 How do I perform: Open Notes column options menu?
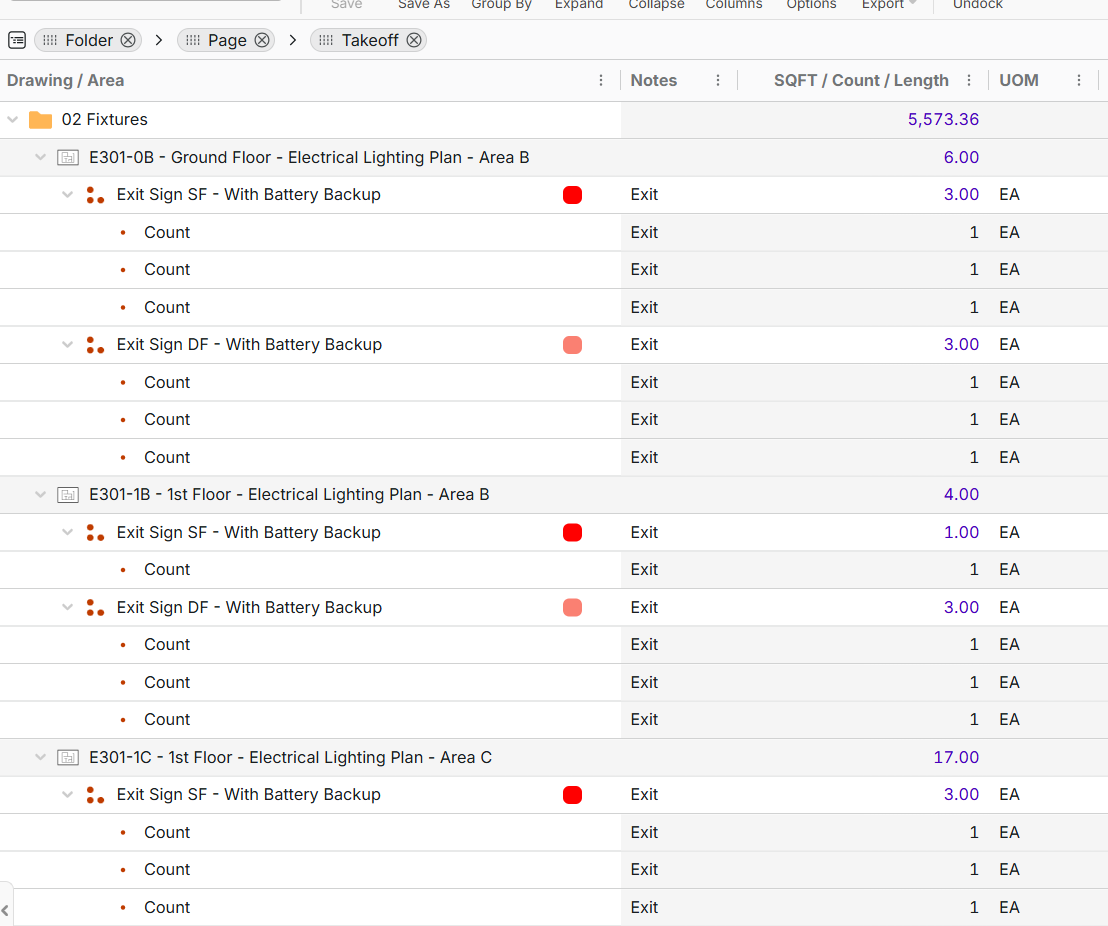[718, 80]
